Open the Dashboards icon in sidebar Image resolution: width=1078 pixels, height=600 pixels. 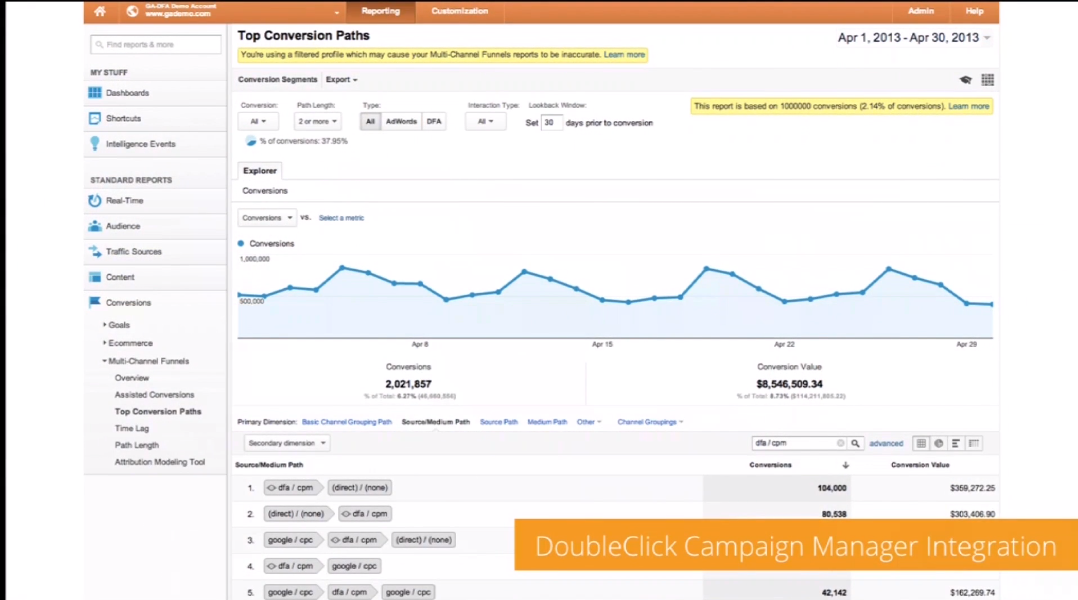pyautogui.click(x=95, y=93)
